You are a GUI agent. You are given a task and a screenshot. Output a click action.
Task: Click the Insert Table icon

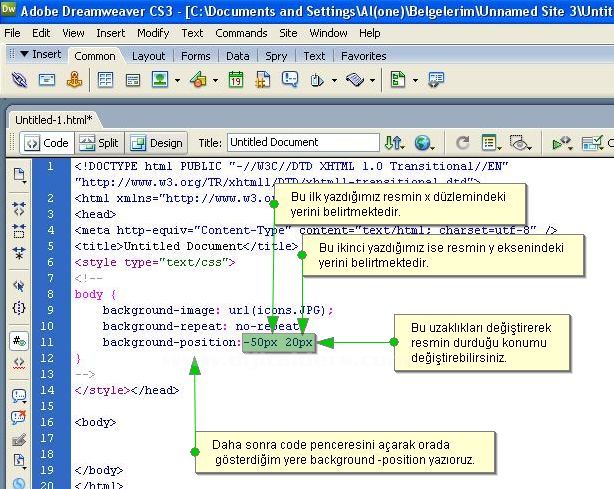coord(105,80)
